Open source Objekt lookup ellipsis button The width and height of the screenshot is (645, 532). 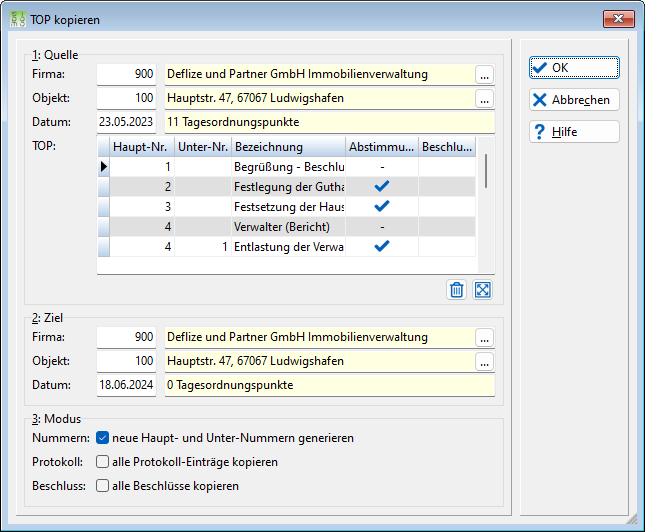(484, 98)
